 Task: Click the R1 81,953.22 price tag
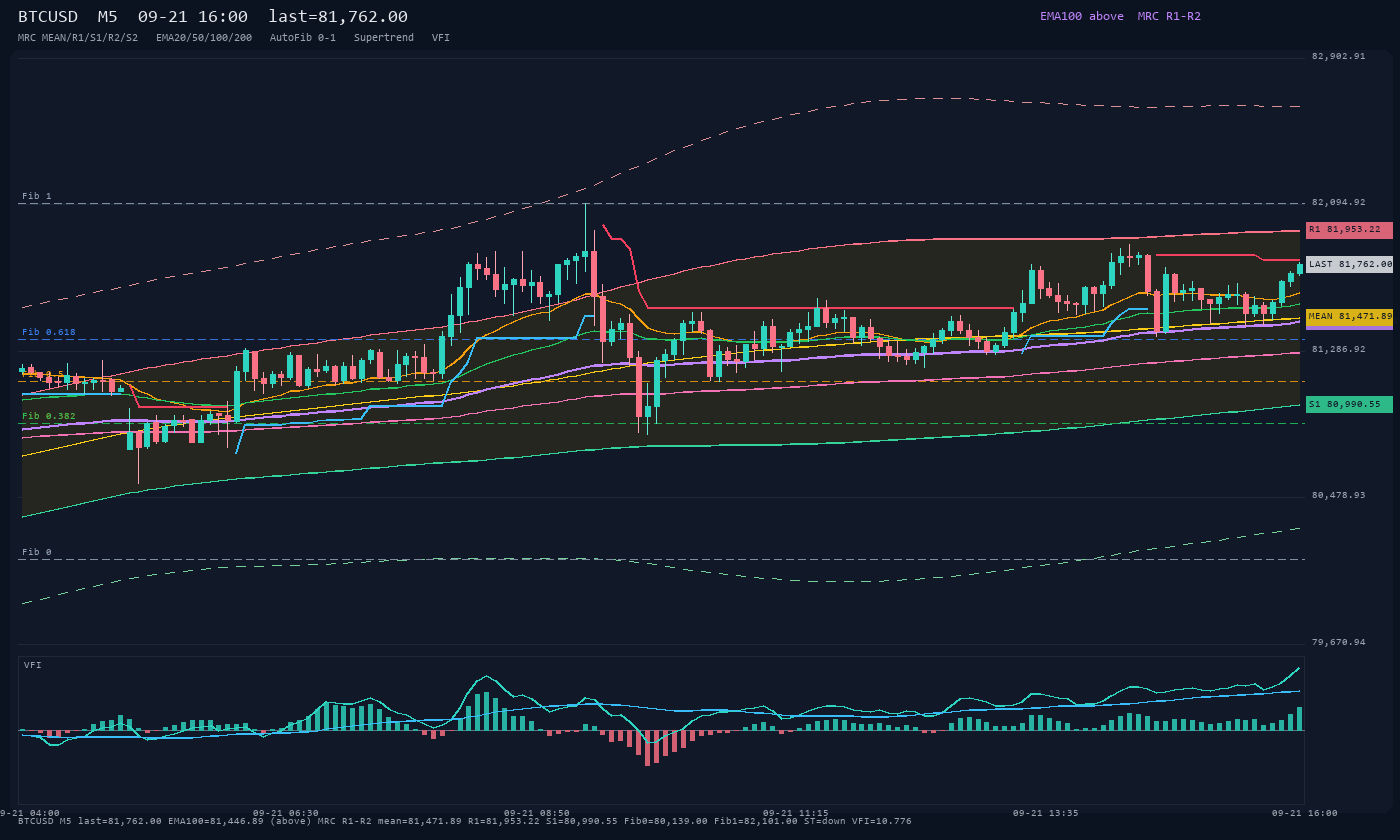click(1349, 229)
